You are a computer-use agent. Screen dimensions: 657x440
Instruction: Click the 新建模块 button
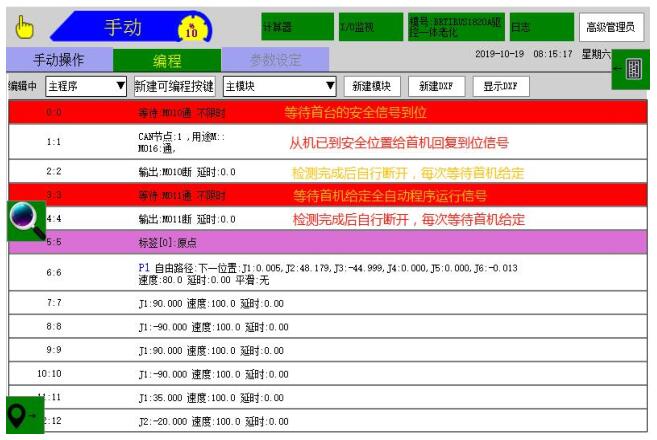click(372, 86)
